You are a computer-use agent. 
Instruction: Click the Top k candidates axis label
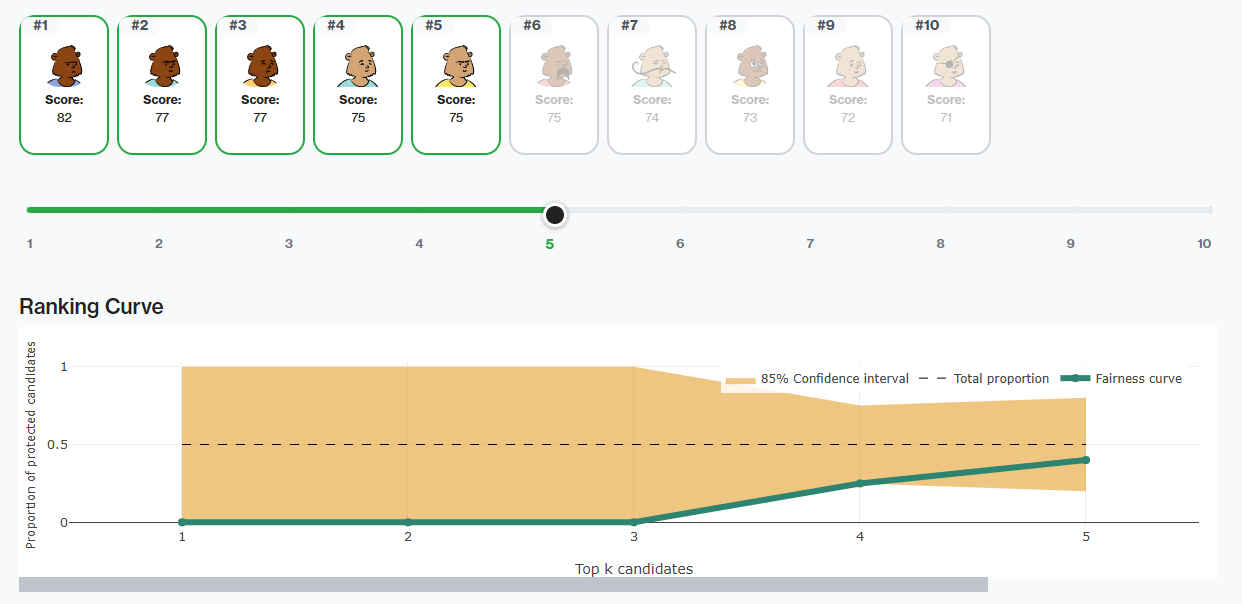pyautogui.click(x=634, y=569)
